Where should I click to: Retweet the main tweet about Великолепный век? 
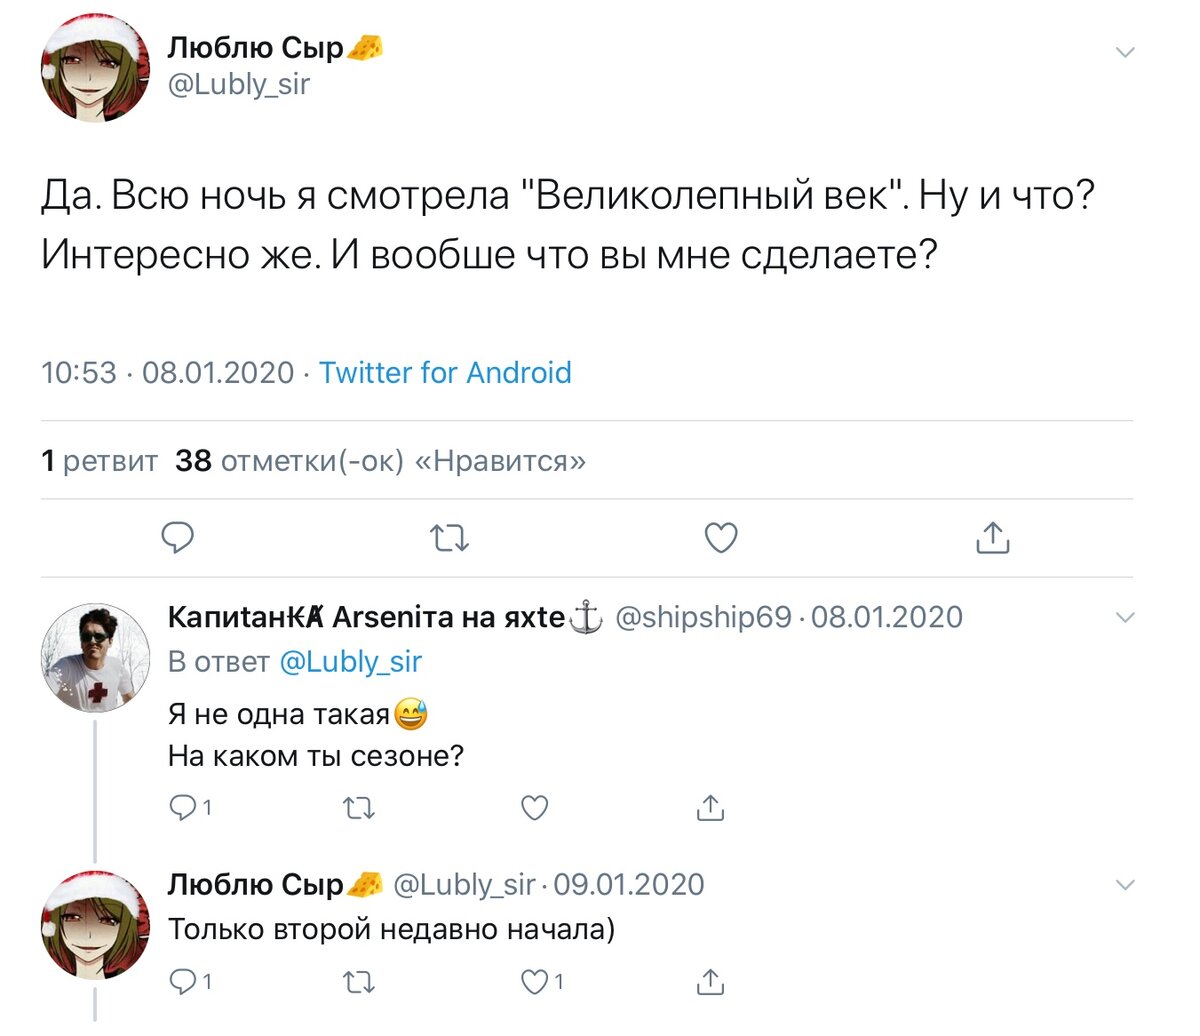(449, 538)
